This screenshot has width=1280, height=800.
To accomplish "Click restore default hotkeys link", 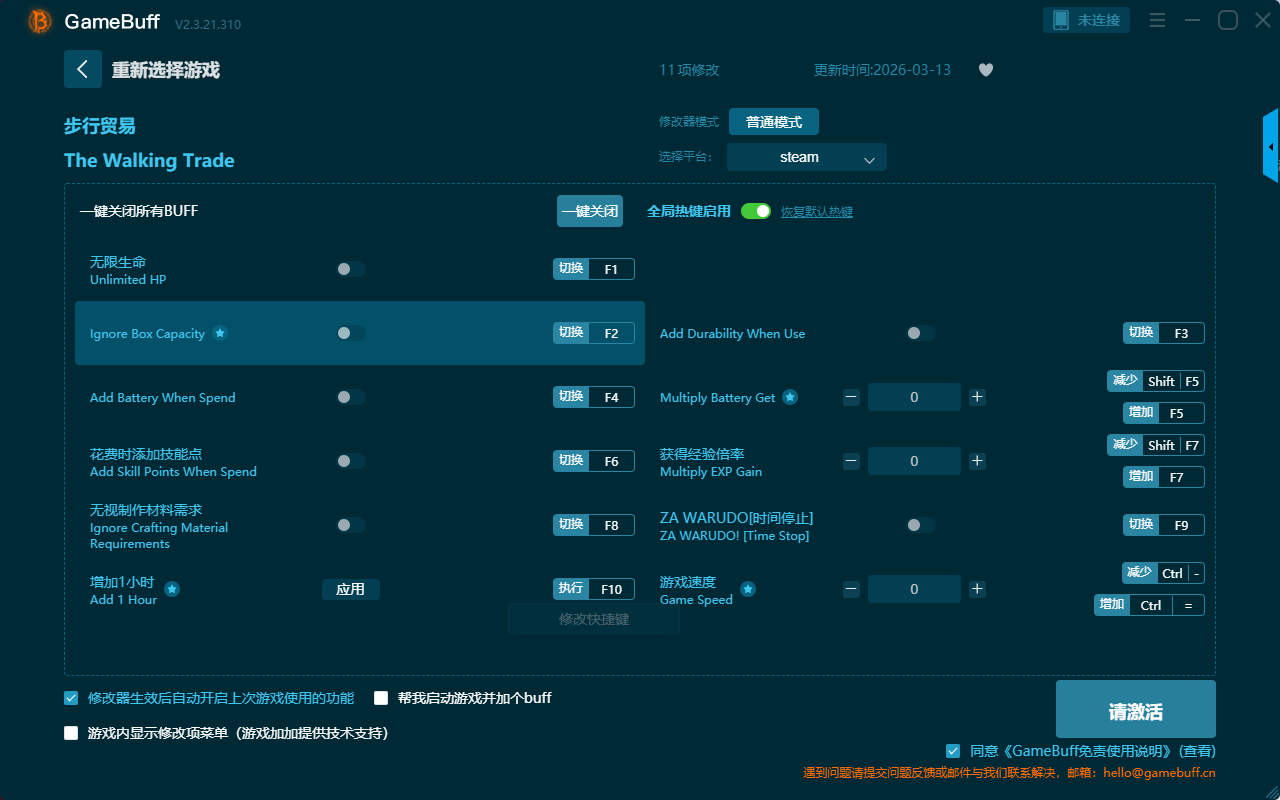I will (x=817, y=212).
